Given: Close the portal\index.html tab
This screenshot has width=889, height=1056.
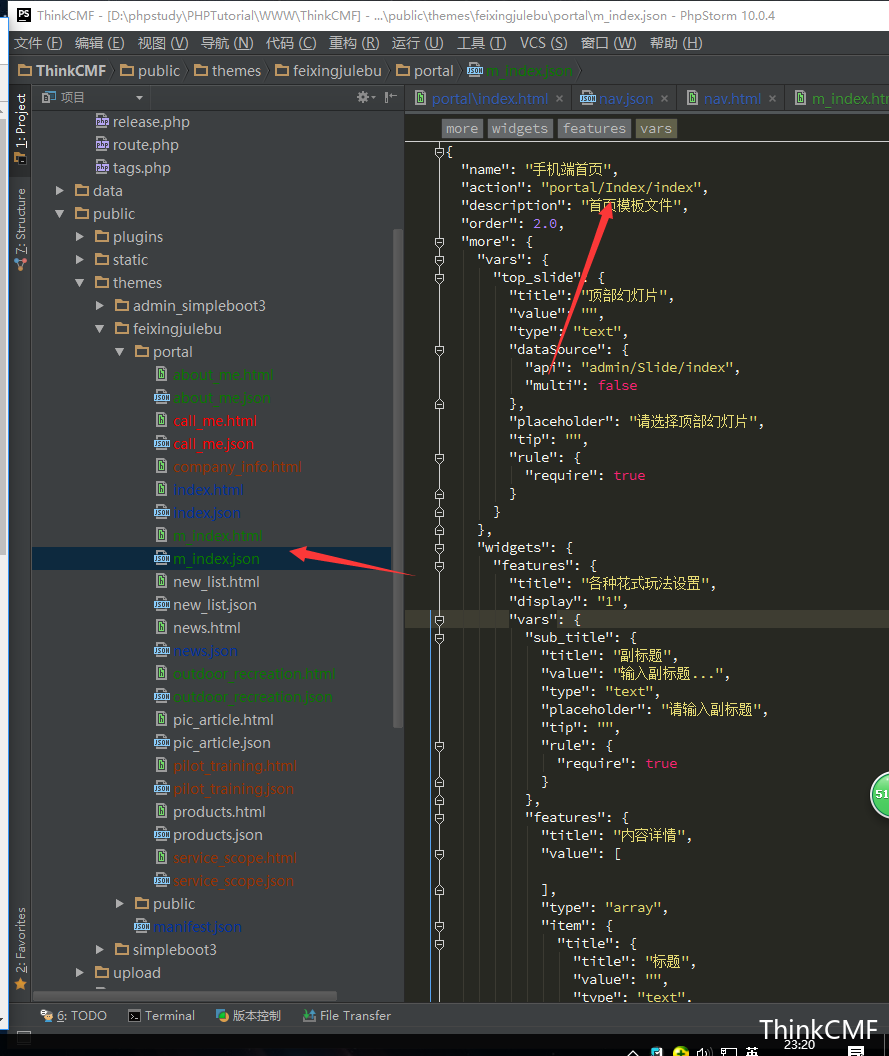Looking at the screenshot, I should pos(560,99).
